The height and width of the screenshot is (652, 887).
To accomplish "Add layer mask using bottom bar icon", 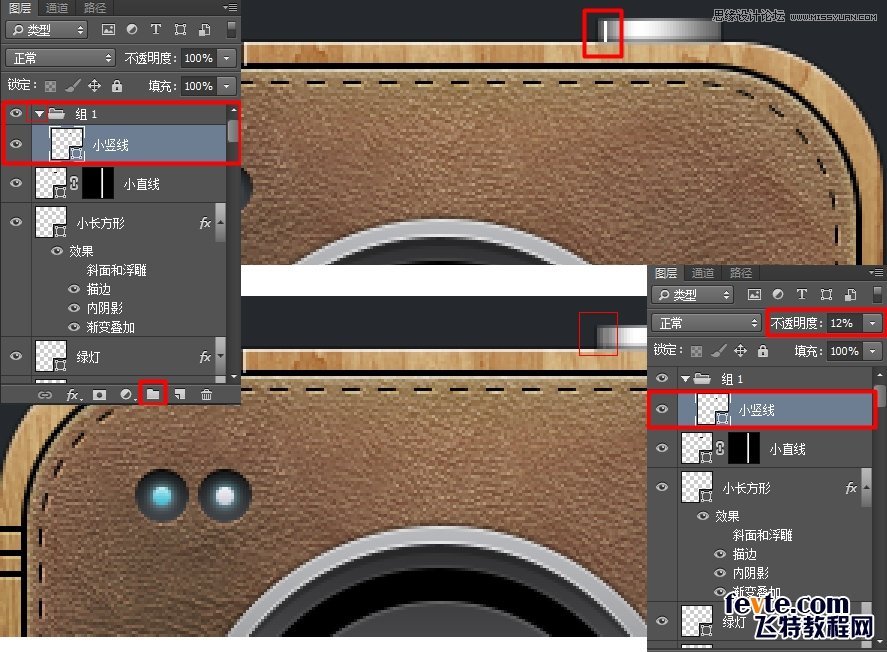I will (x=100, y=395).
